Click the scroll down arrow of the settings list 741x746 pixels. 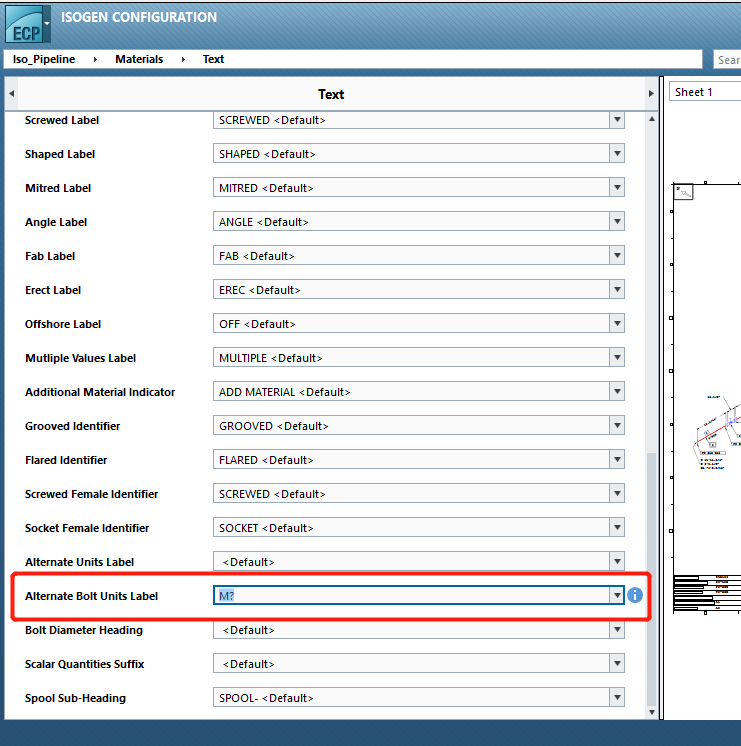click(x=652, y=712)
